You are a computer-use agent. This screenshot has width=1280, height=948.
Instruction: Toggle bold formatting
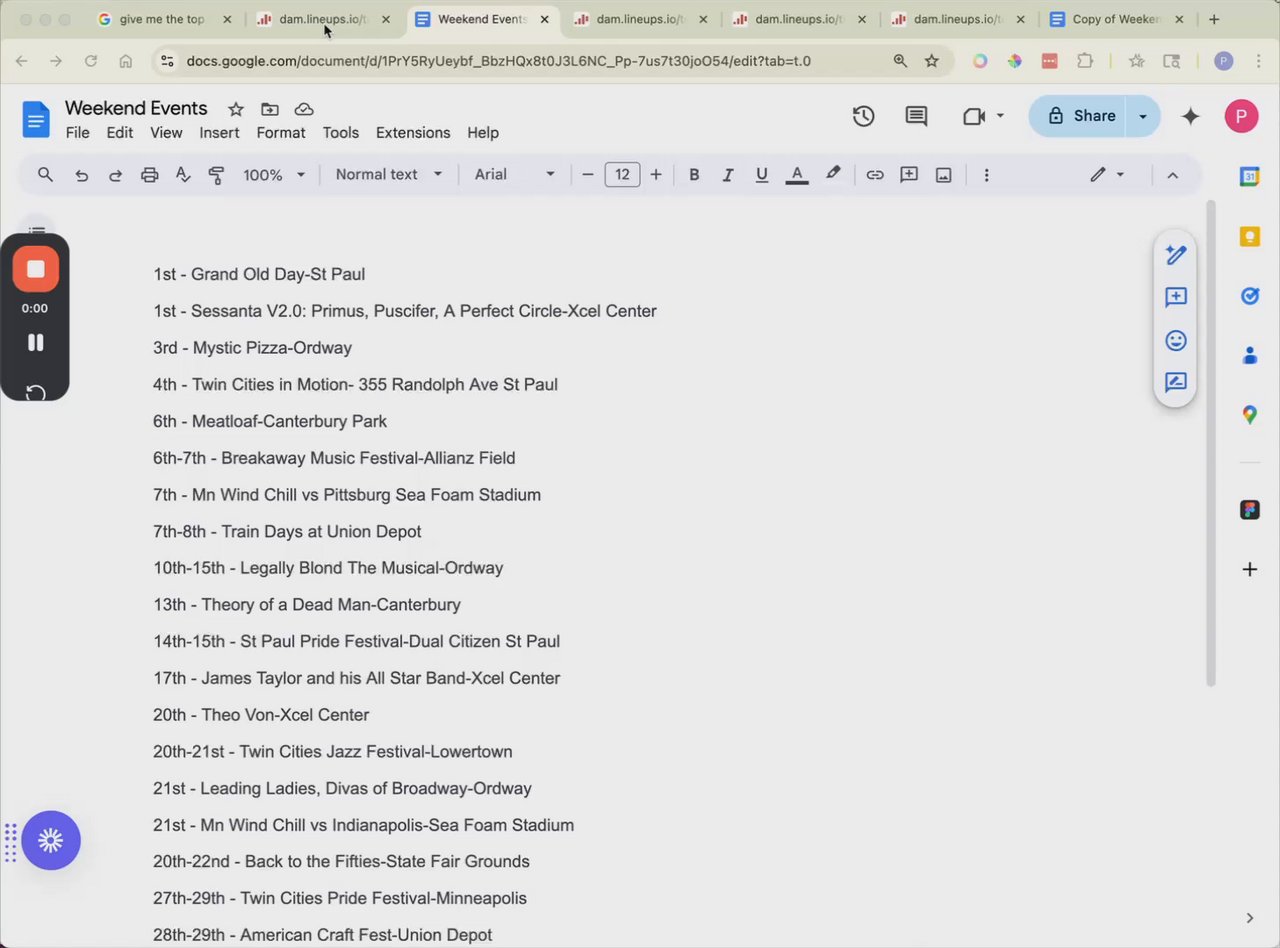coord(694,175)
